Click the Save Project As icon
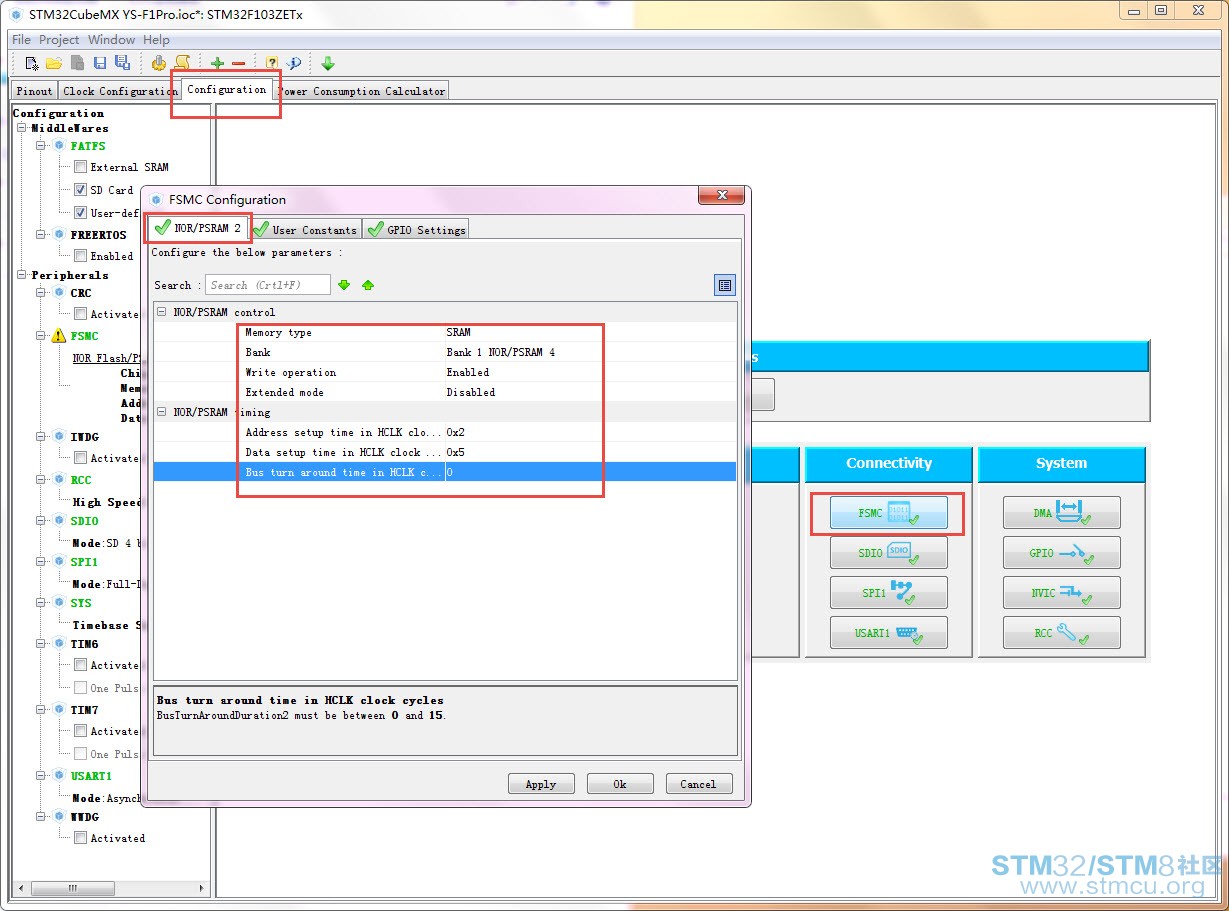Image resolution: width=1229 pixels, height=911 pixels. tap(122, 63)
